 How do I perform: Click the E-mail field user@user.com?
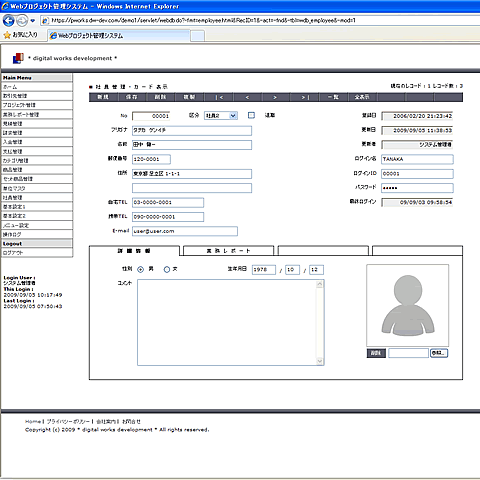(x=185, y=231)
